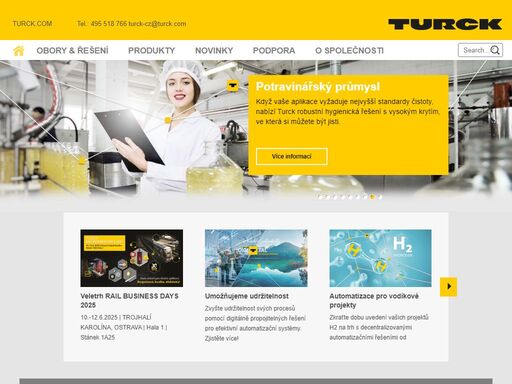The width and height of the screenshot is (512, 384).
Task: Click the text "Zjistěte více!"
Action: pos(221,338)
